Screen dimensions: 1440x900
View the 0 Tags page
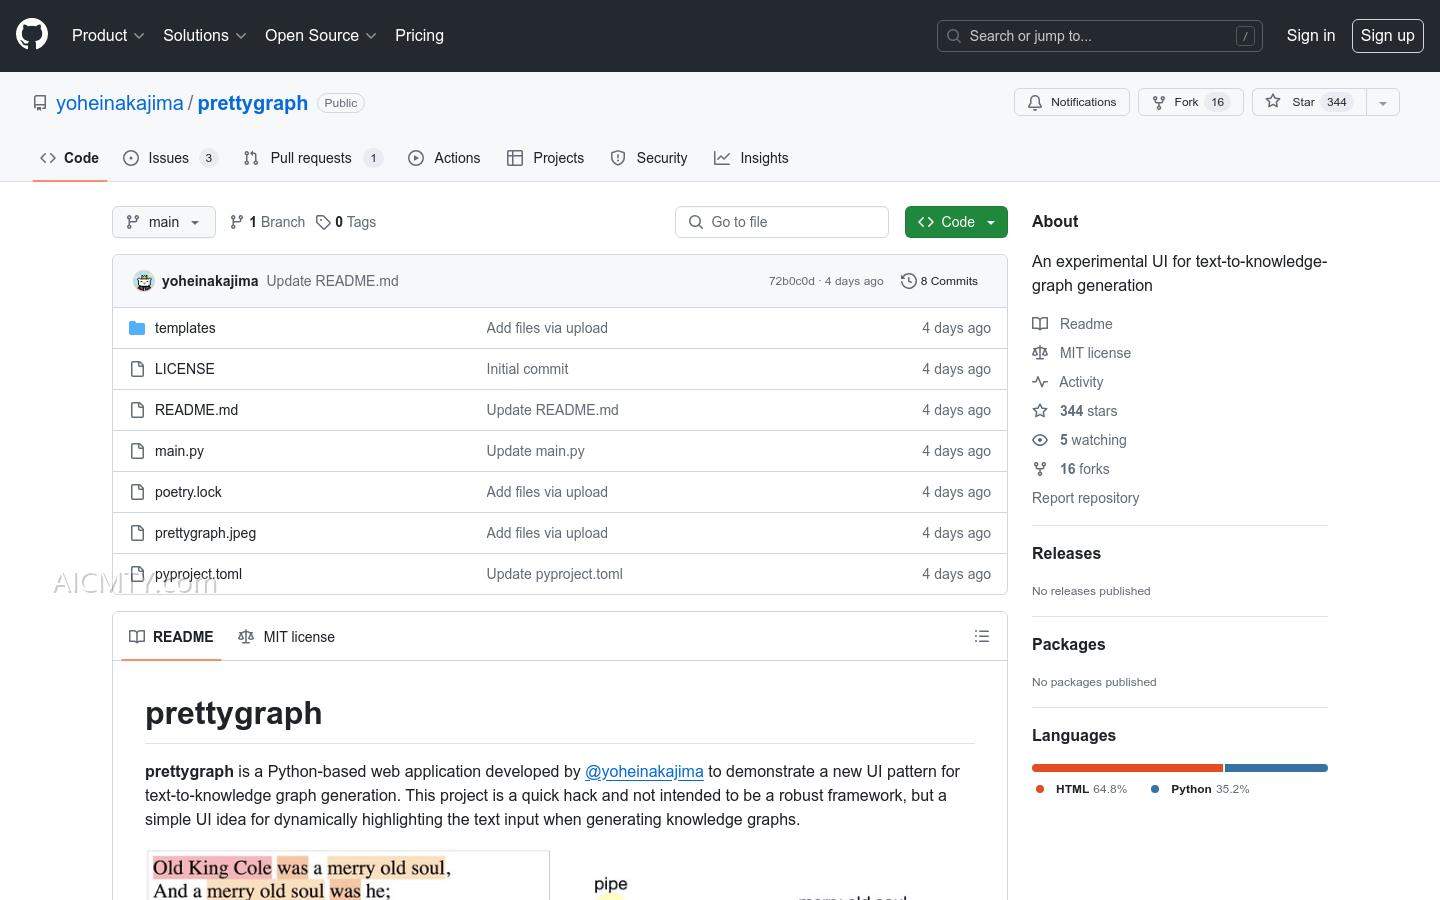346,222
